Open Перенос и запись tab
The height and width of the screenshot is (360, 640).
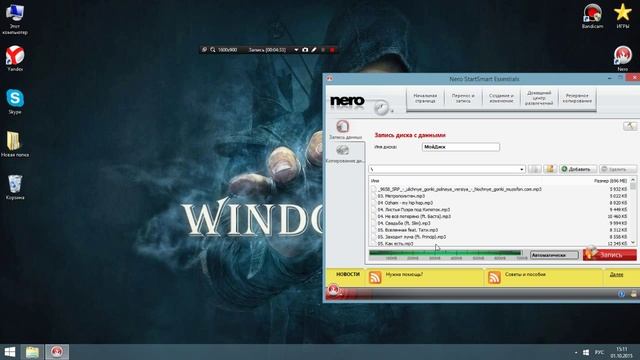pyautogui.click(x=463, y=98)
